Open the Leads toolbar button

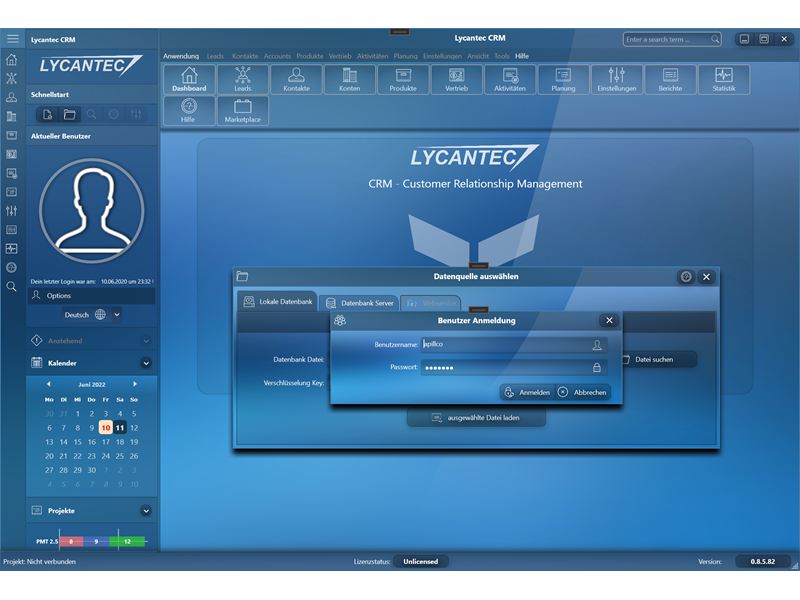click(243, 80)
